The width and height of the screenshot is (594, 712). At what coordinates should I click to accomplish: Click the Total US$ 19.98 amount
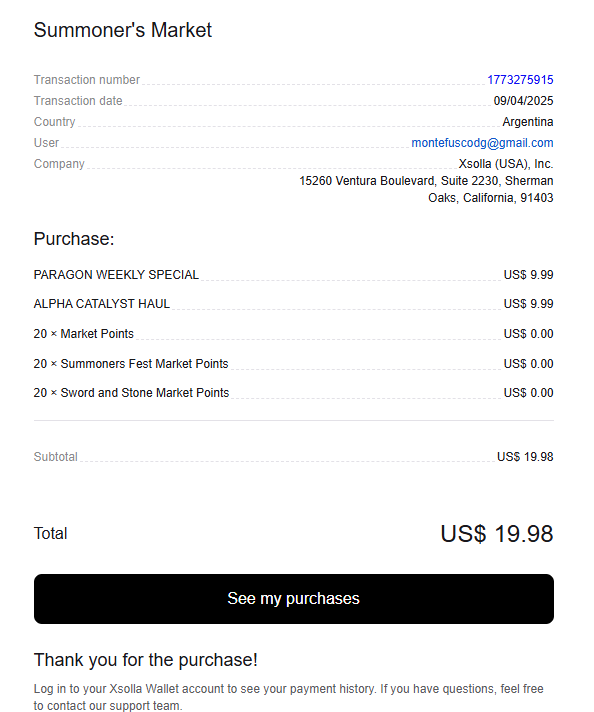click(497, 534)
